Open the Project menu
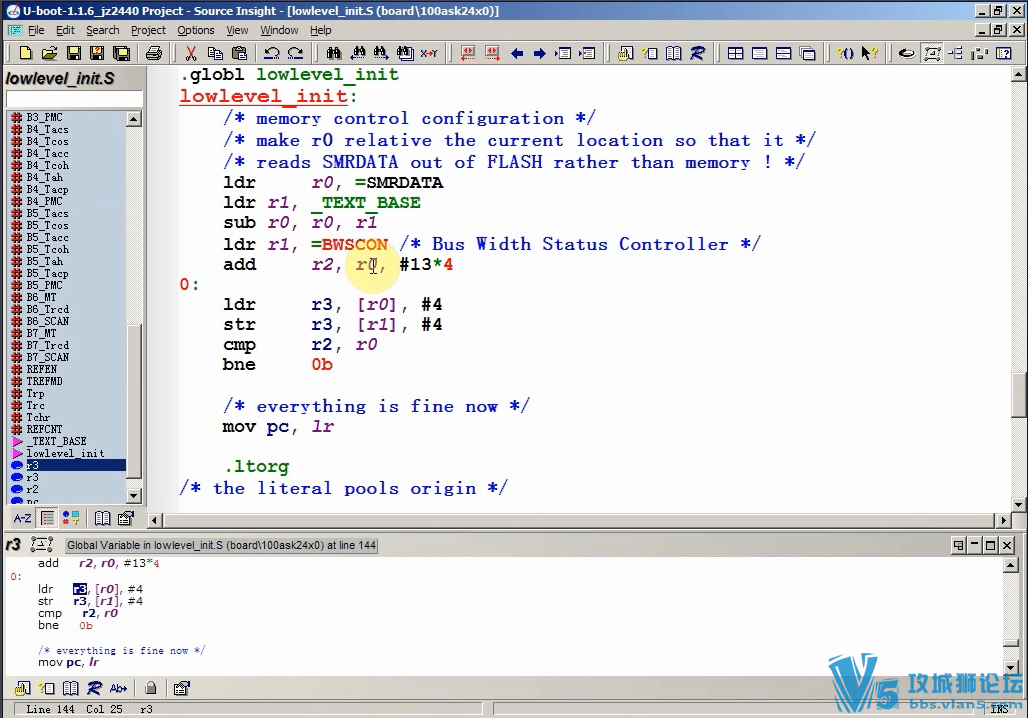 tap(148, 30)
